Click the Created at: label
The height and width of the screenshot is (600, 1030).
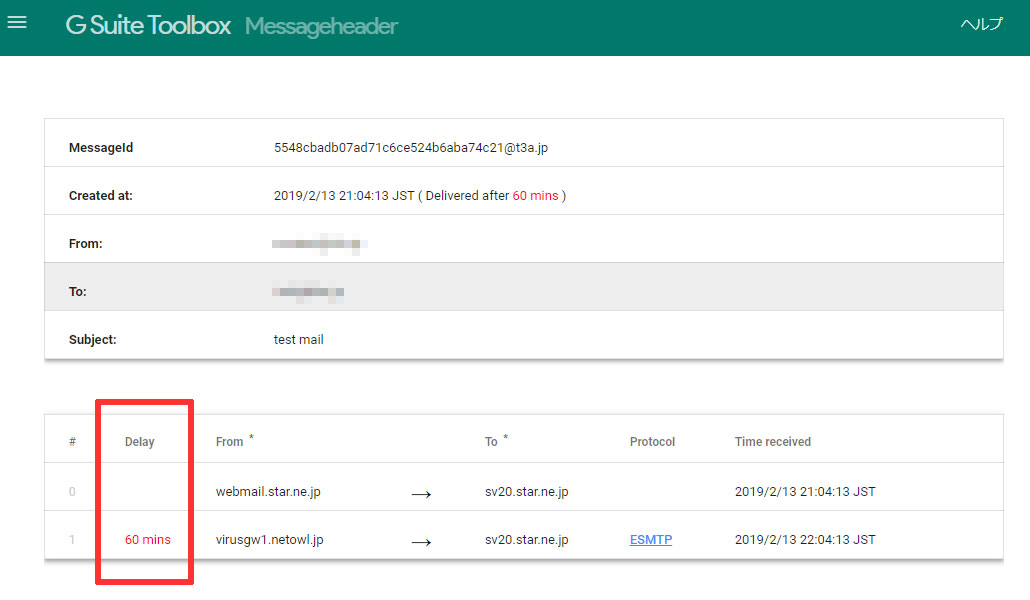[x=101, y=196]
